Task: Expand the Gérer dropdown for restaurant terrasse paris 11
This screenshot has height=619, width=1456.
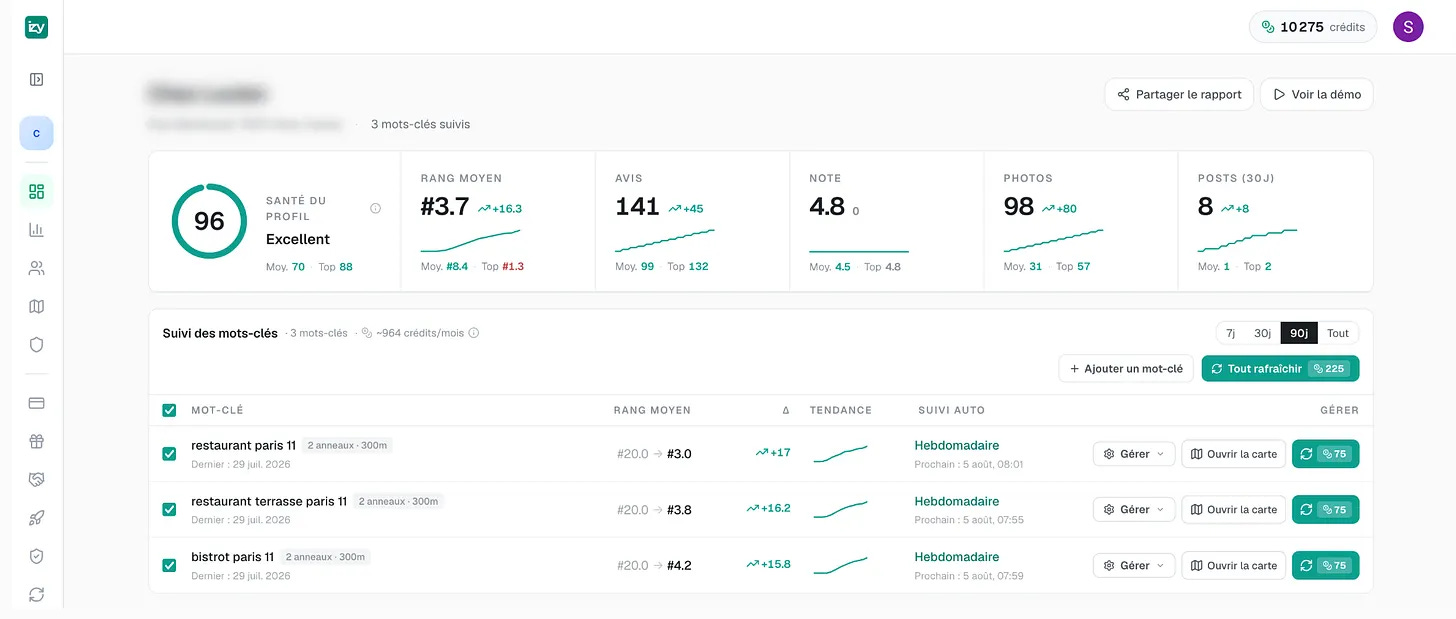Action: [x=1134, y=510]
